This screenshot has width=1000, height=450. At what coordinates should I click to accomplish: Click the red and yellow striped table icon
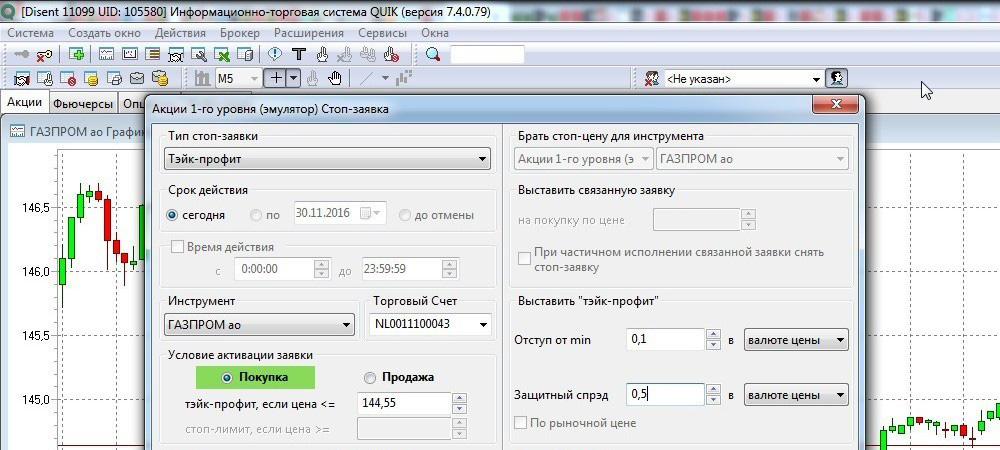(x=153, y=55)
